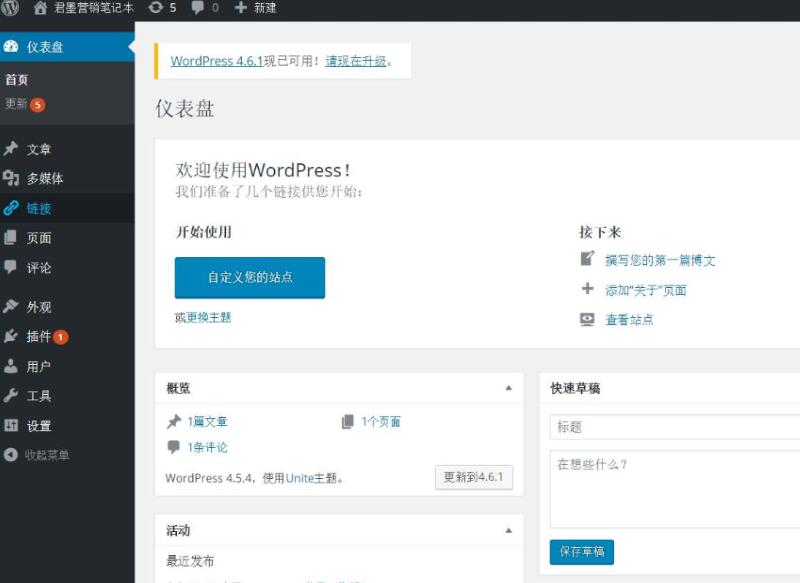This screenshot has height=583, width=800.
Task: Click the edit icon beside 撰写您的第一篇博文
Action: click(587, 259)
